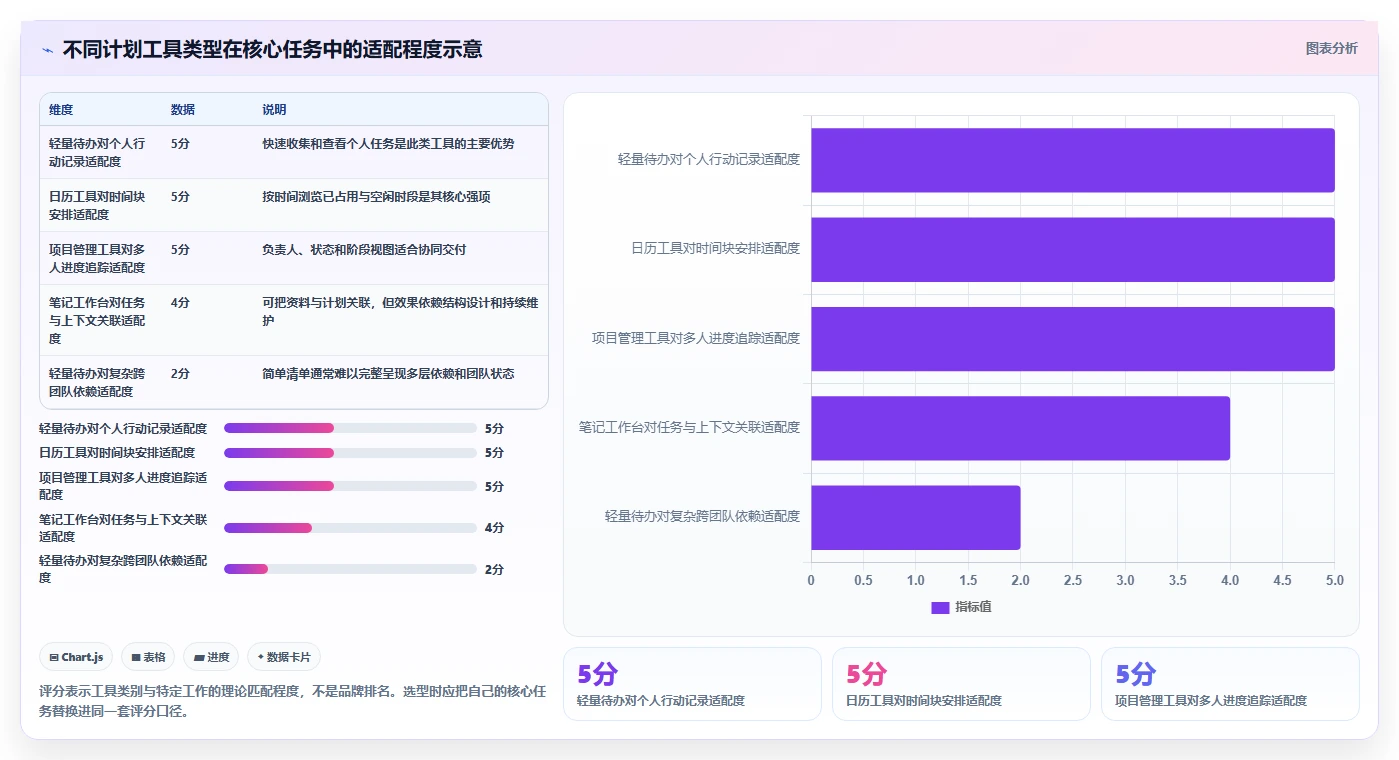Viewport: 1399px width, 760px height.
Task: Click the chart title heading text
Action: (272, 49)
